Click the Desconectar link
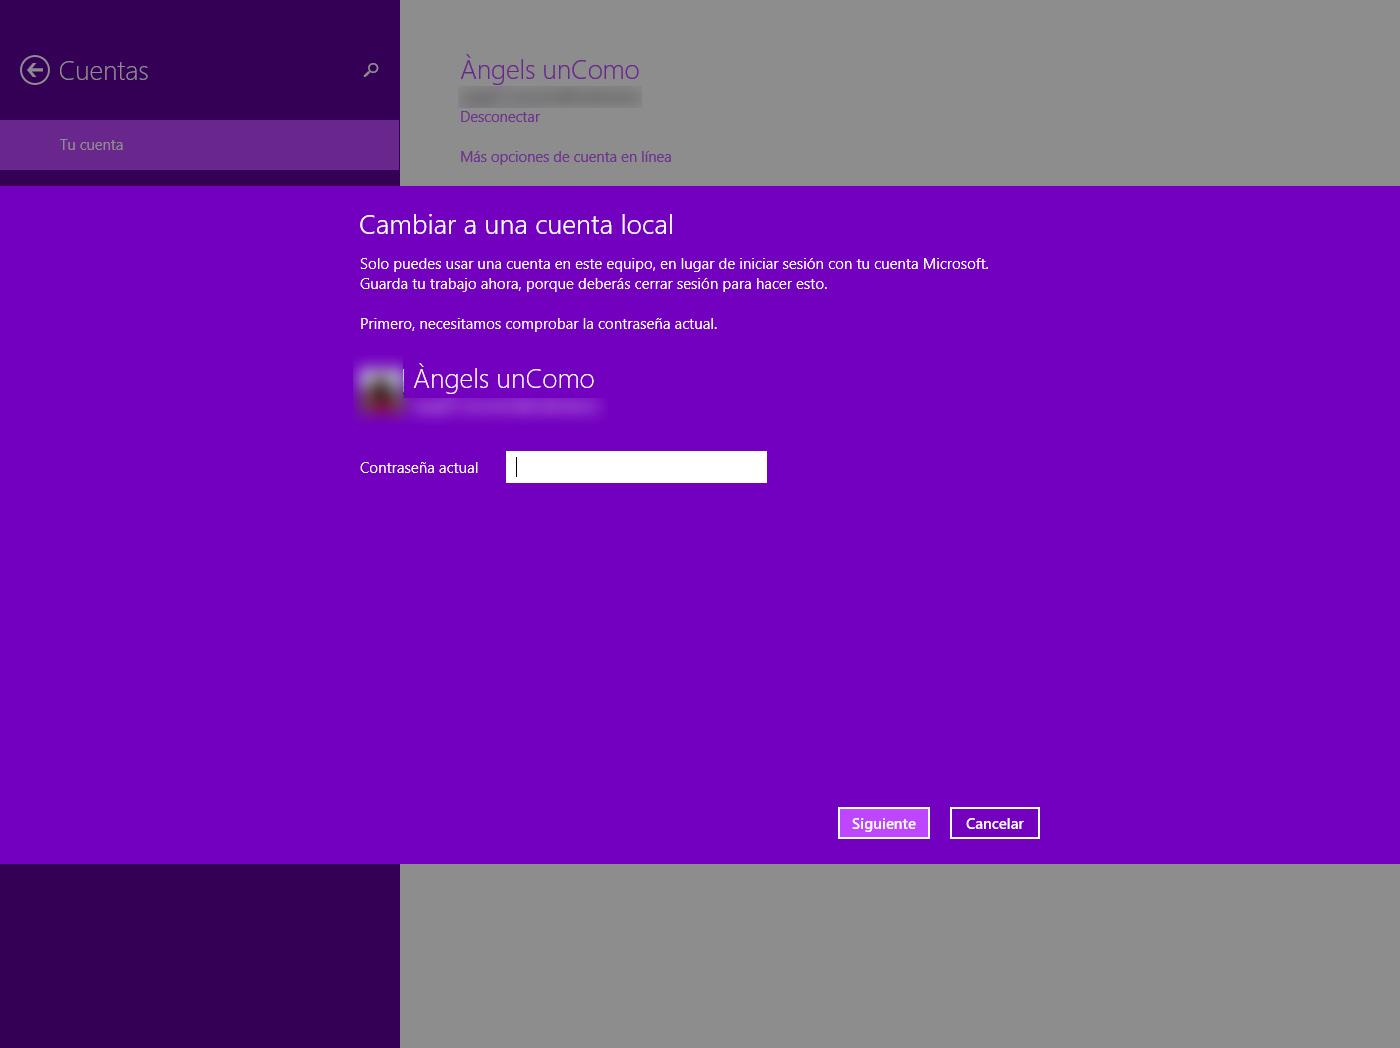 499,117
